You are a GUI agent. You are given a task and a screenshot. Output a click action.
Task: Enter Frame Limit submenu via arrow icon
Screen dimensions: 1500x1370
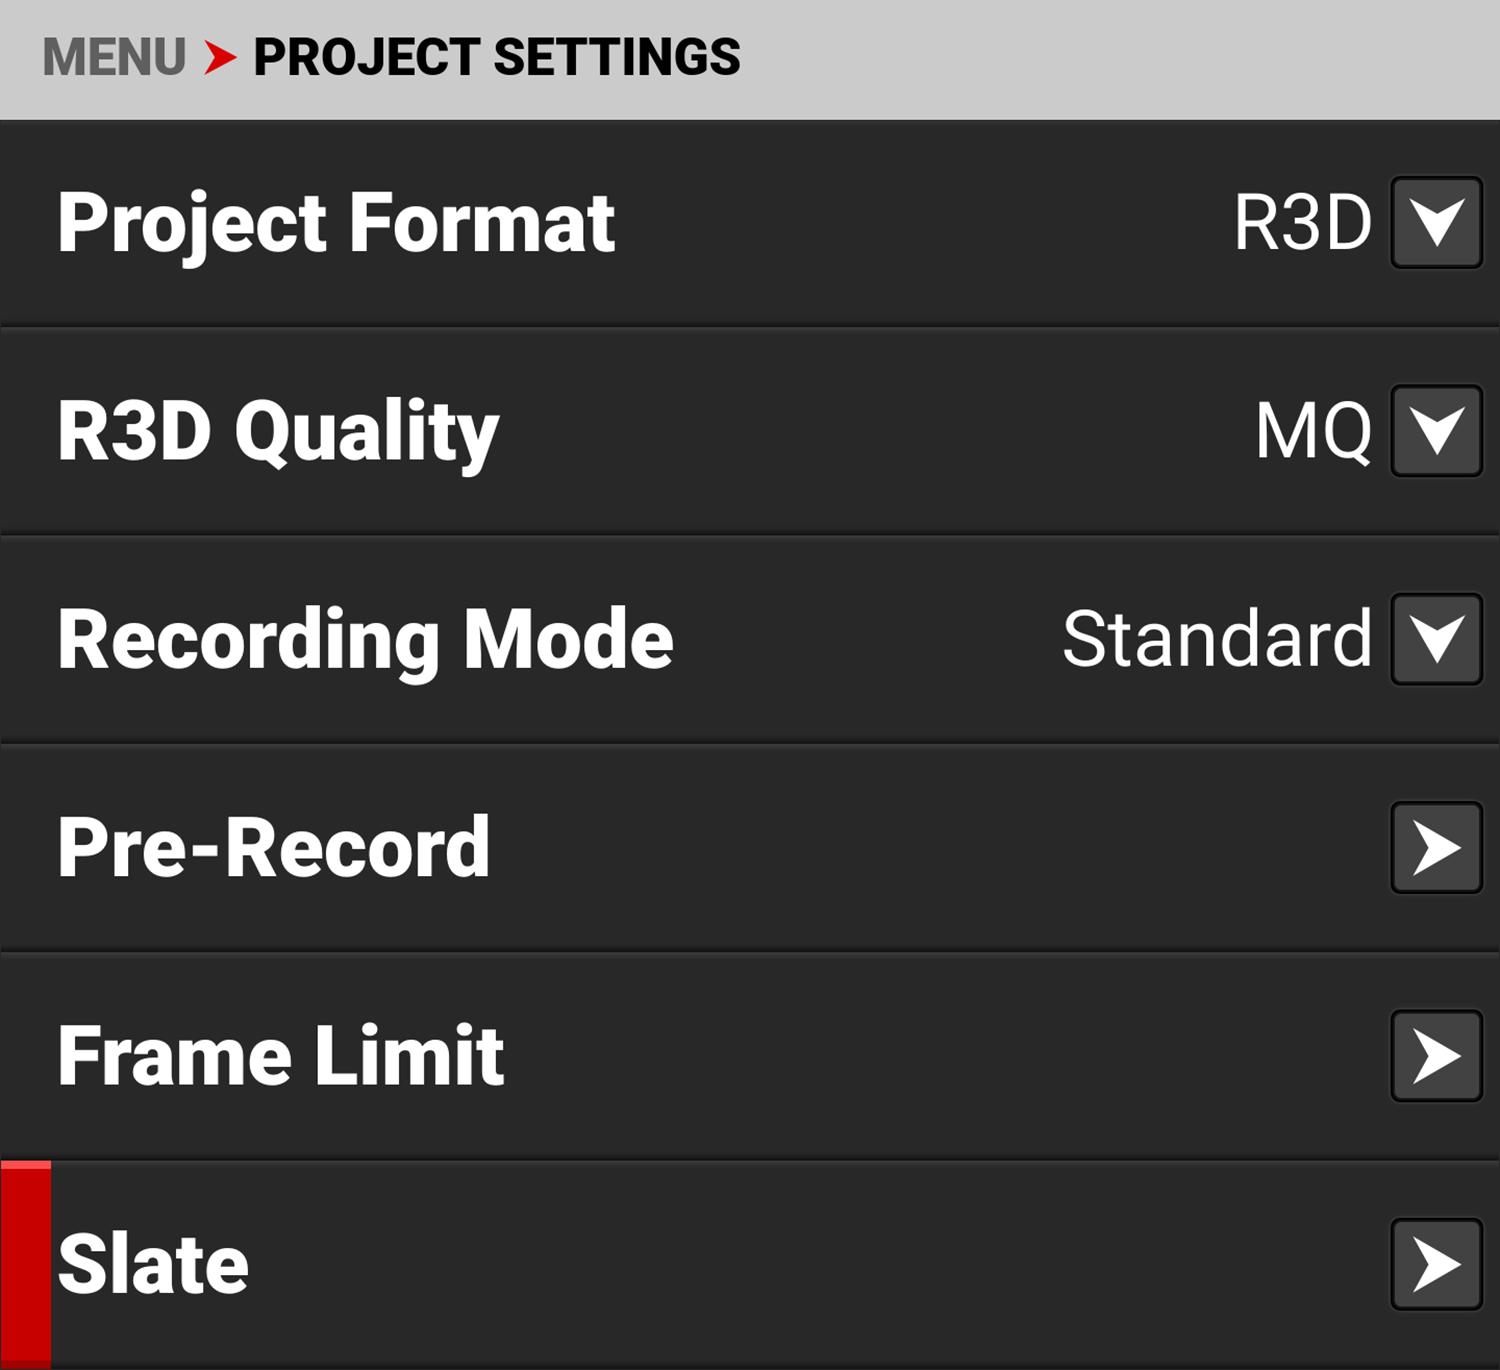click(1436, 1056)
